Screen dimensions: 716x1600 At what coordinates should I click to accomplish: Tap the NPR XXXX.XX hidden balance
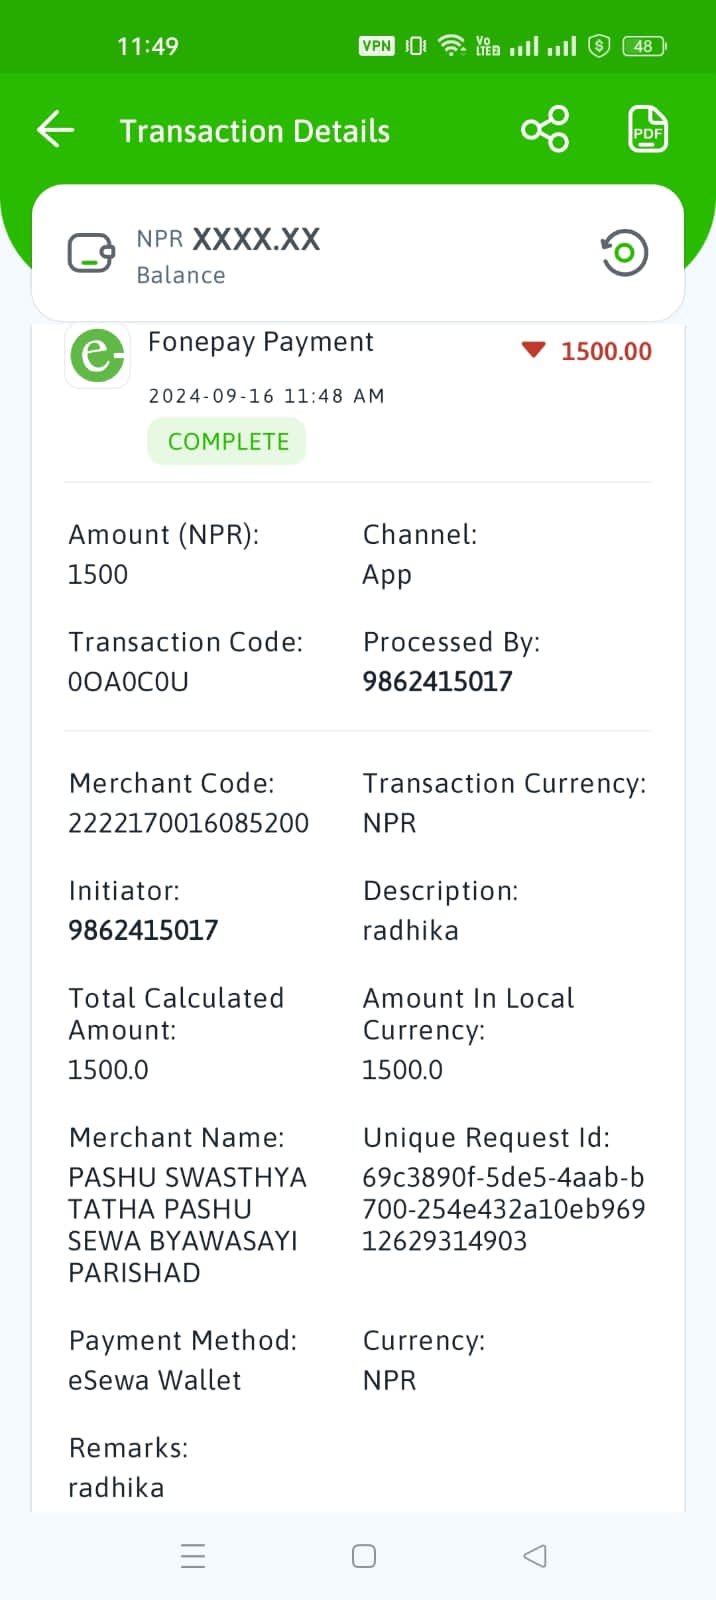click(228, 239)
